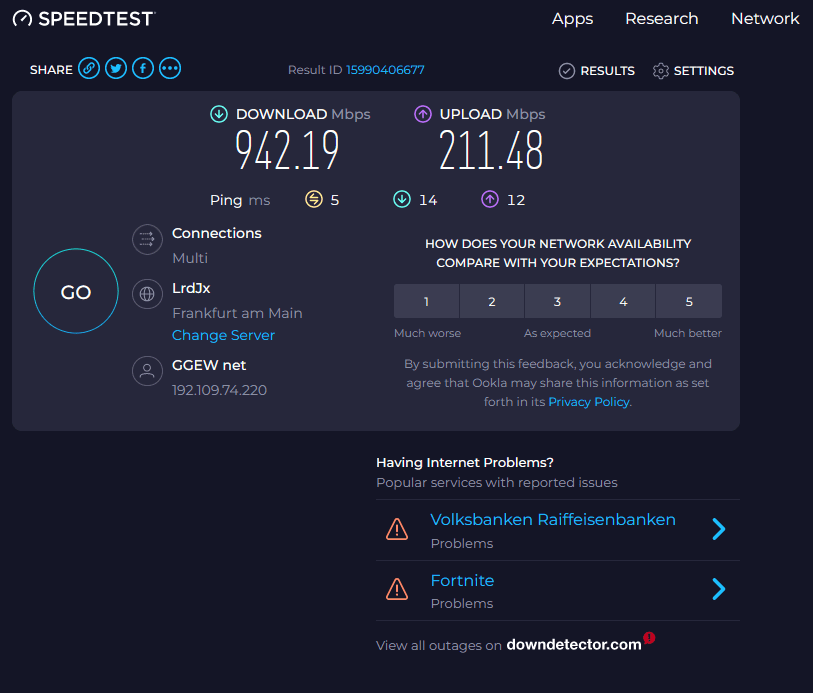This screenshot has height=693, width=813.
Task: Click the Having Internet Problems? heading
Action: (x=465, y=462)
